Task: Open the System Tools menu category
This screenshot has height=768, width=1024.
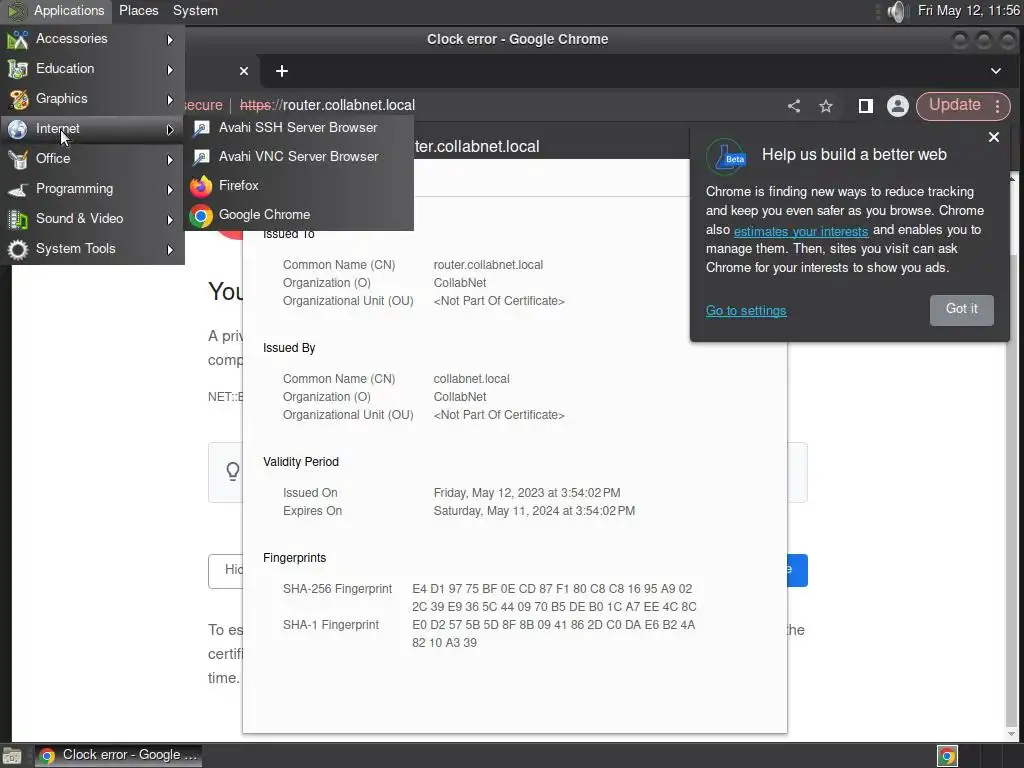Action: pos(92,249)
